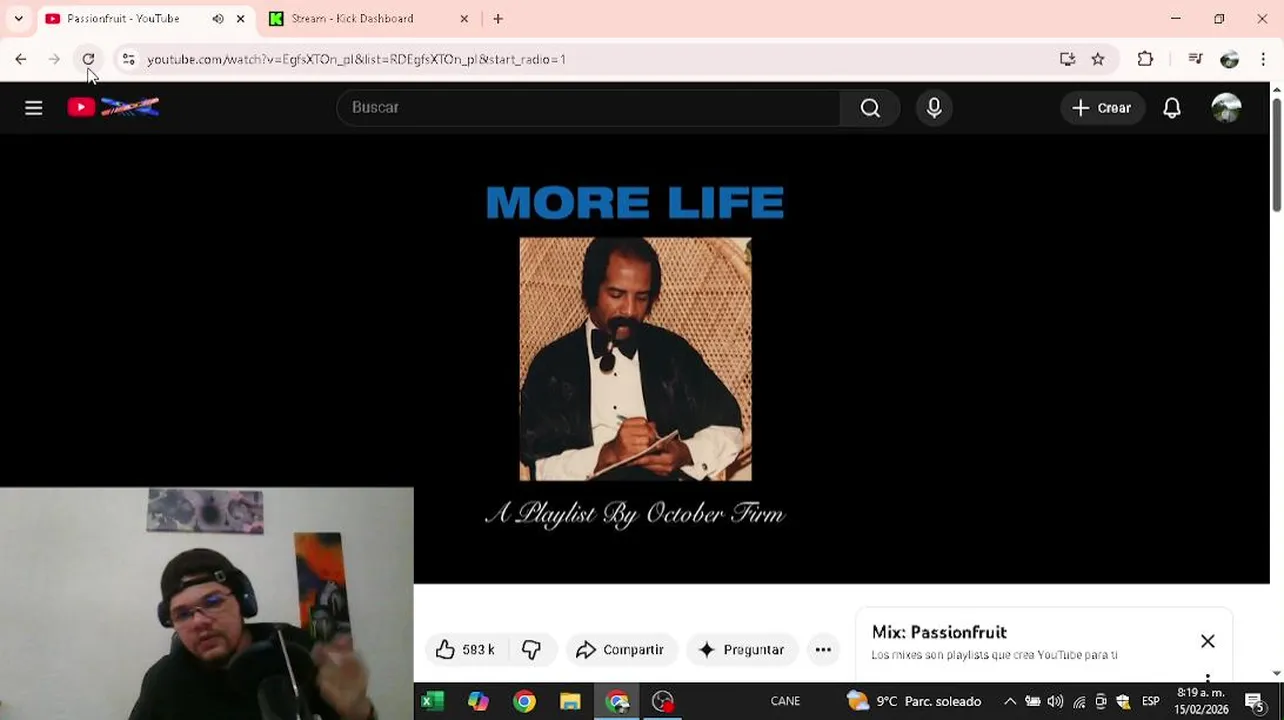The height and width of the screenshot is (720, 1284).
Task: Reload the YouTube page
Action: [88, 59]
